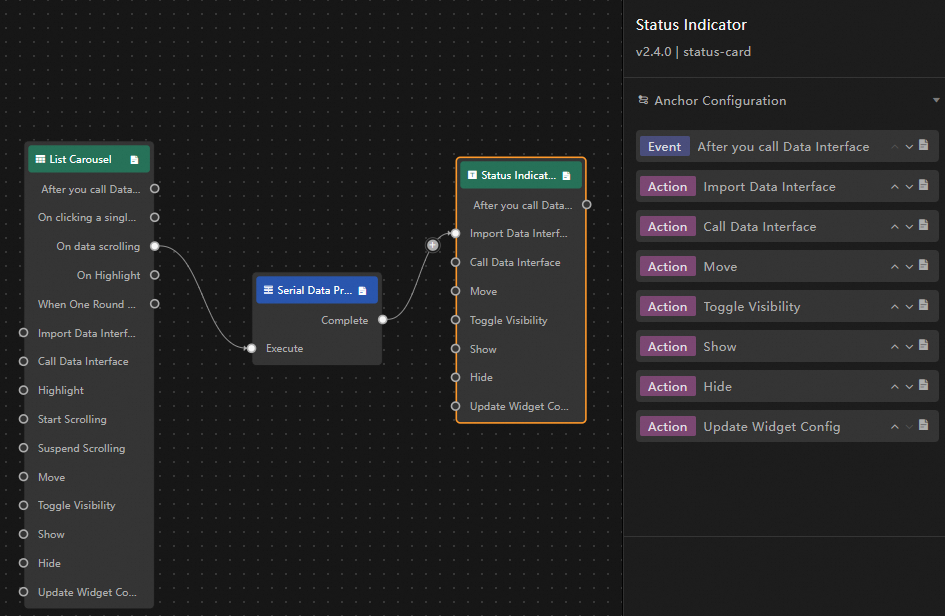Viewport: 945px width, 616px height.
Task: Move Call Data Interface action down
Action: click(x=909, y=227)
